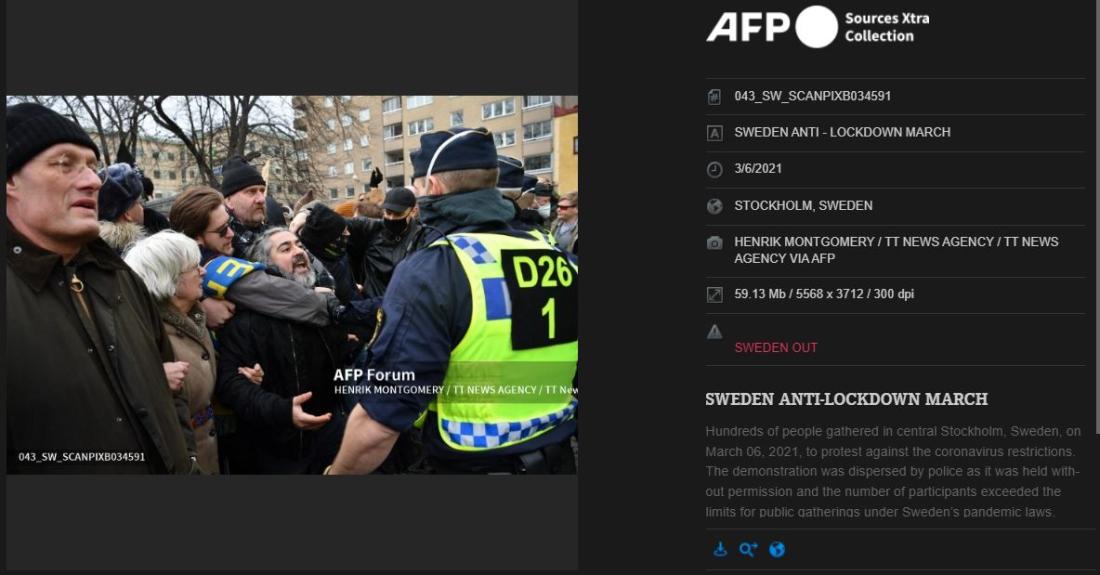The width and height of the screenshot is (1100, 575).
Task: Click the globe icon beside STOCKHOLM, SWEDEN
Action: point(714,206)
